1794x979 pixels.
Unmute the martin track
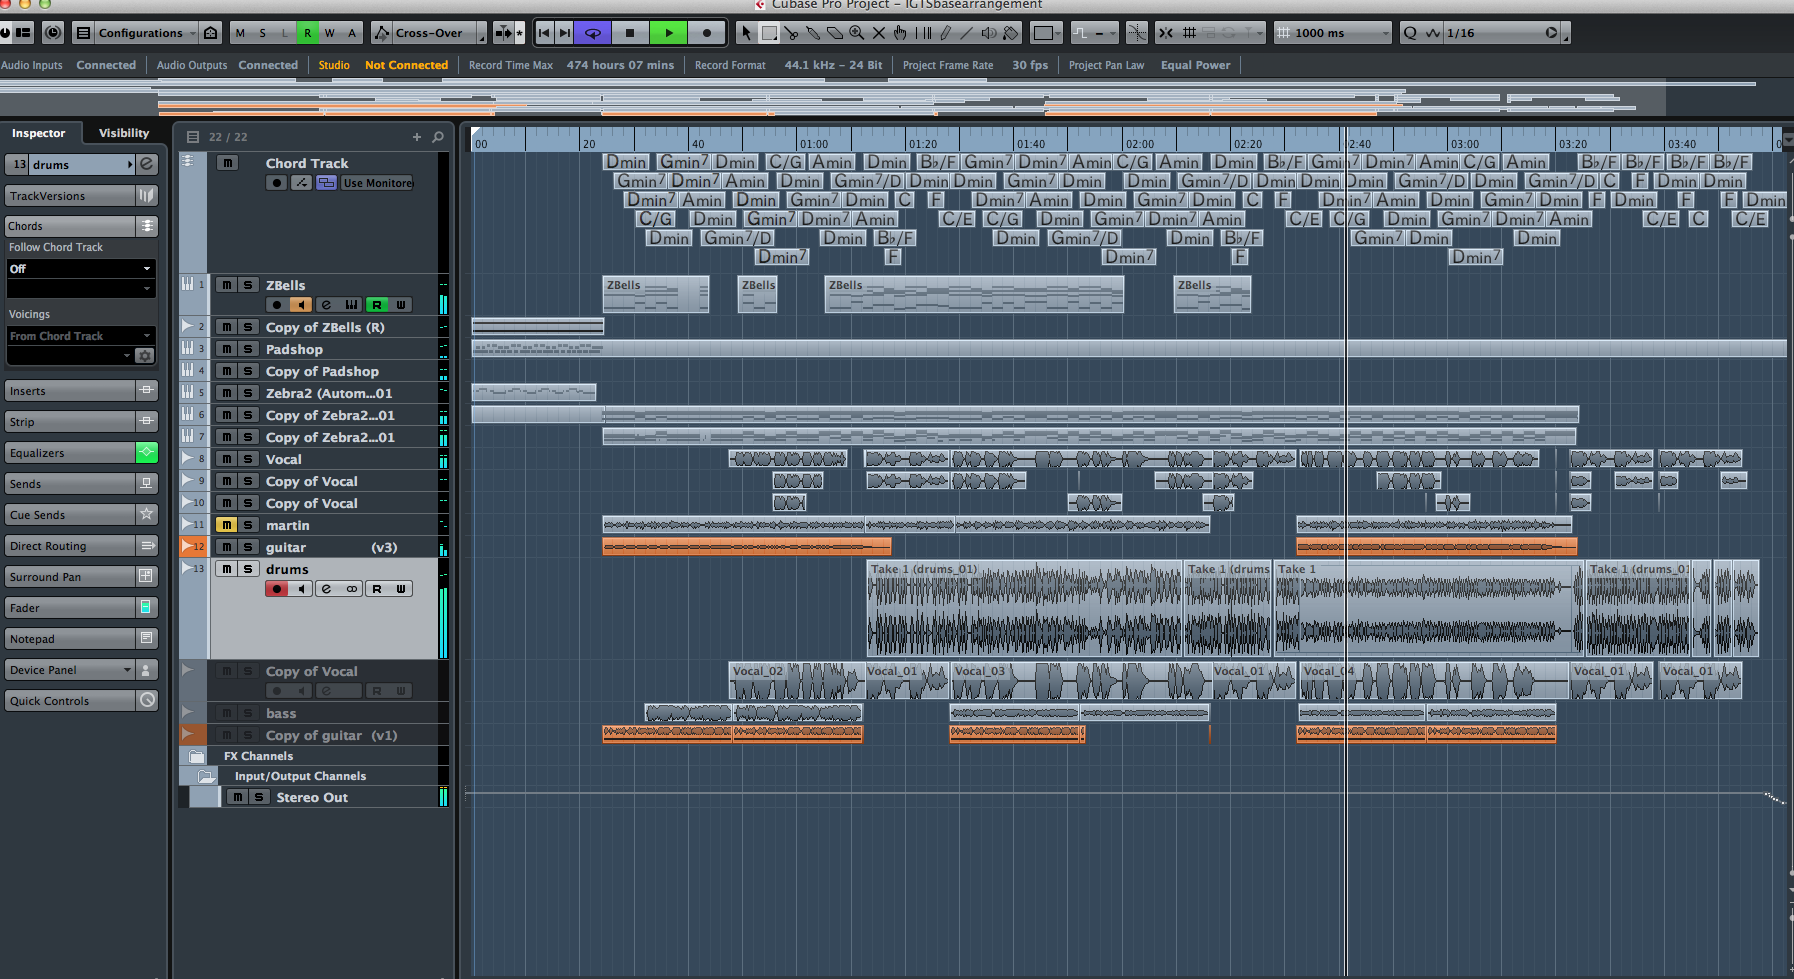tap(227, 525)
